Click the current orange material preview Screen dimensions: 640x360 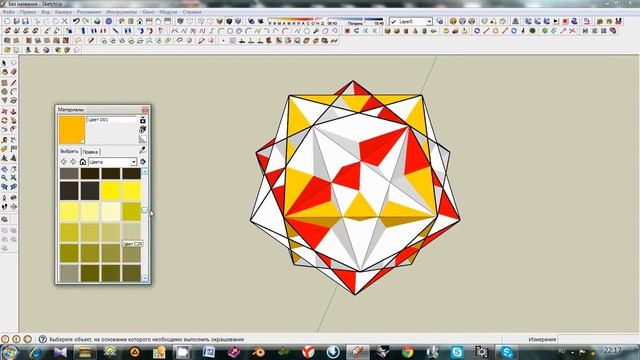[x=72, y=129]
